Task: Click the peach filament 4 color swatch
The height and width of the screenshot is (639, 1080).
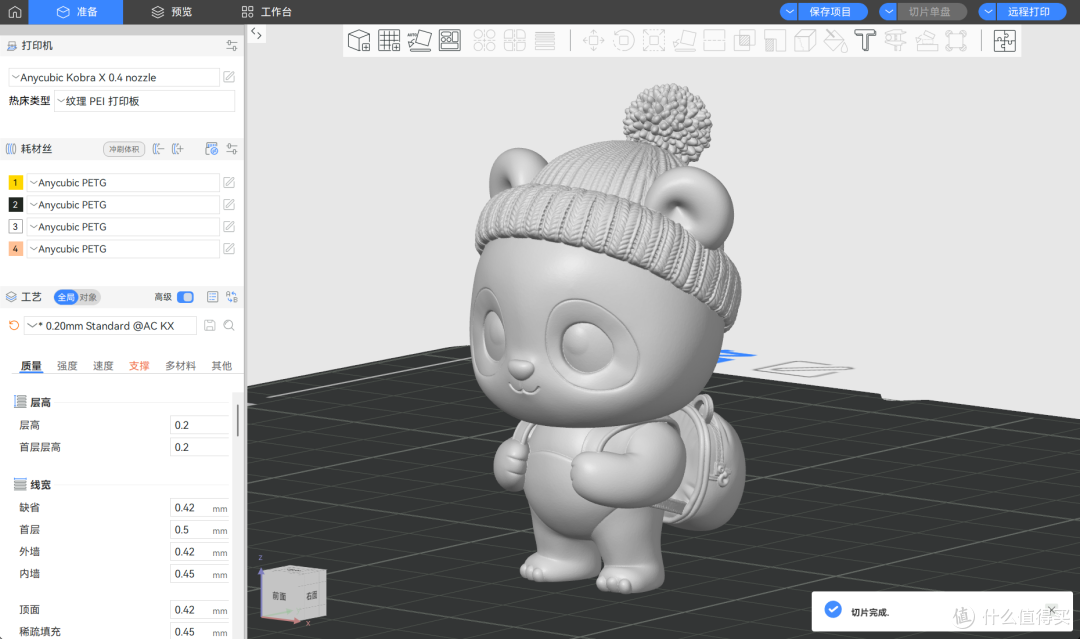Action: coord(15,249)
